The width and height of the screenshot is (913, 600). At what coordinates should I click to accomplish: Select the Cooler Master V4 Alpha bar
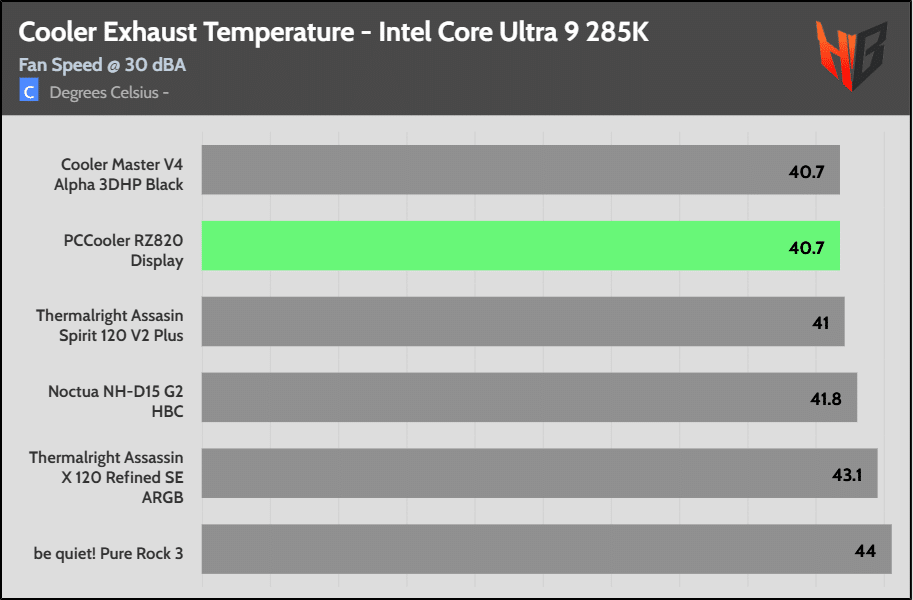click(x=520, y=170)
